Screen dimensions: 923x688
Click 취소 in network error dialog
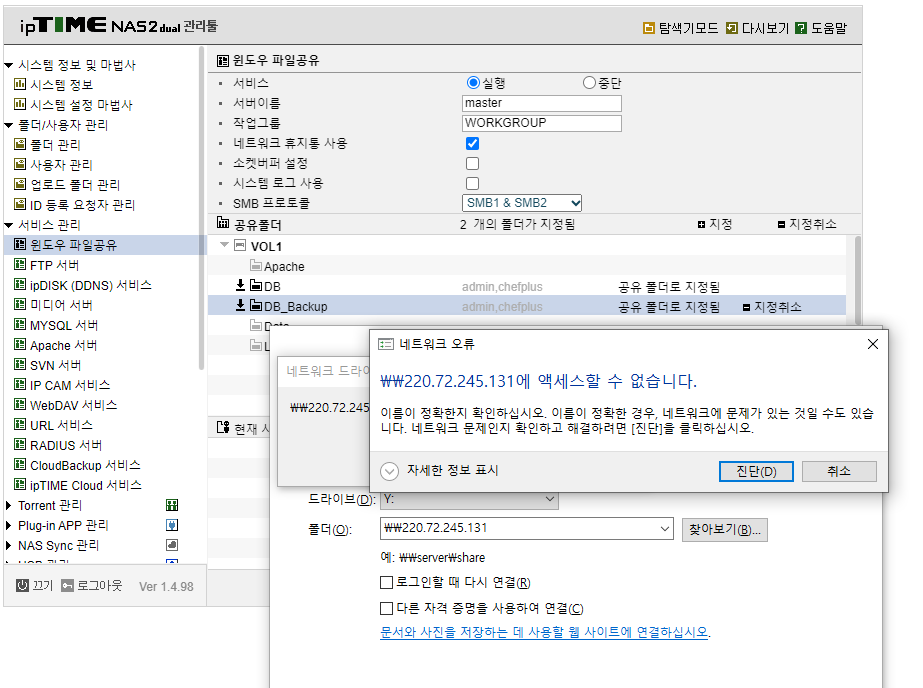pos(839,471)
